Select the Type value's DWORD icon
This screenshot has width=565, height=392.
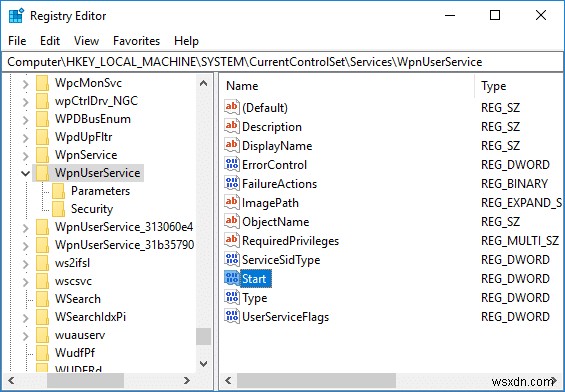pos(232,298)
